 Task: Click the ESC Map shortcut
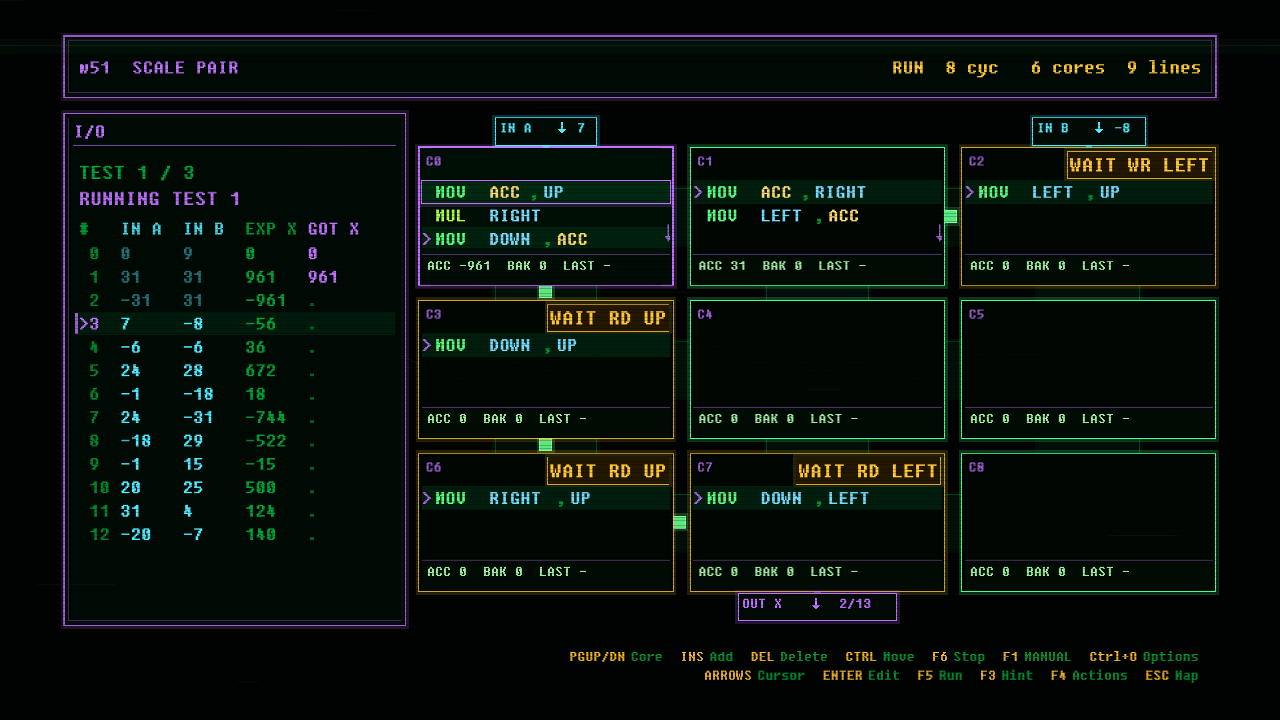click(1172, 676)
